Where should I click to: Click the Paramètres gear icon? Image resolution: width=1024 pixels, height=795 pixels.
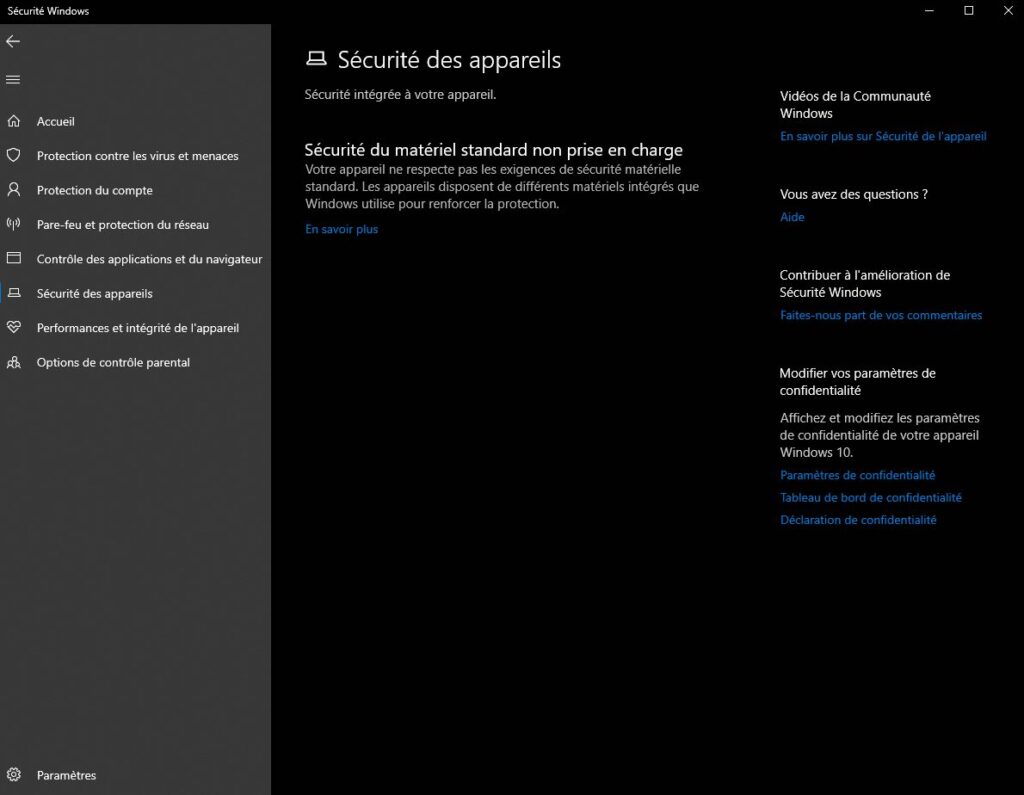point(14,775)
